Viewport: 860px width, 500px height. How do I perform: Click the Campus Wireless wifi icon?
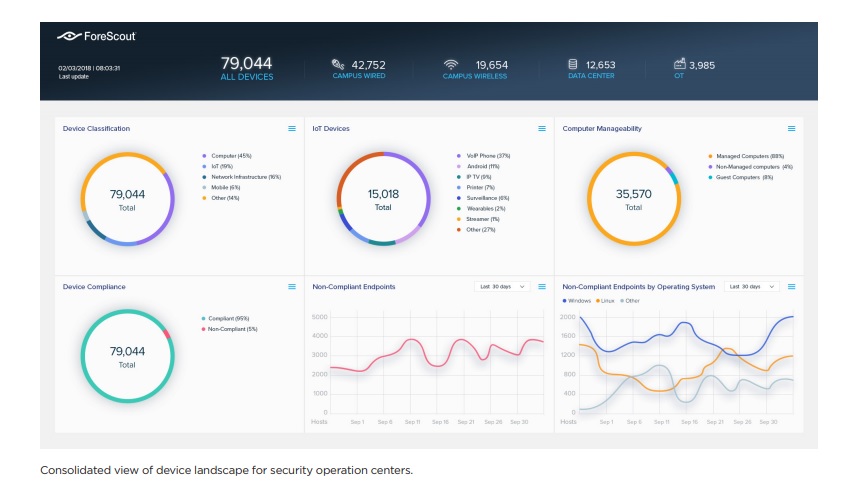451,65
